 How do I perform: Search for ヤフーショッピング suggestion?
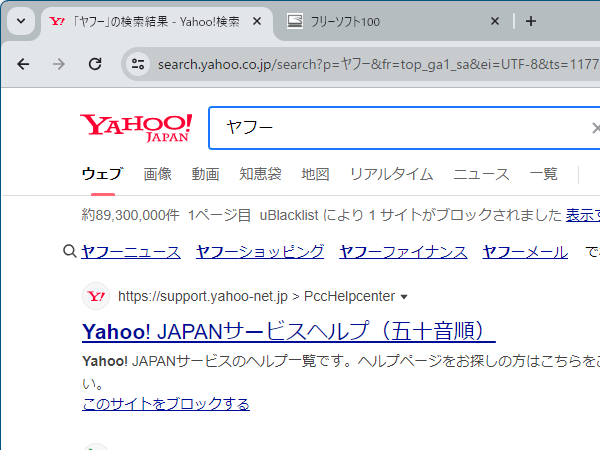pyautogui.click(x=260, y=252)
